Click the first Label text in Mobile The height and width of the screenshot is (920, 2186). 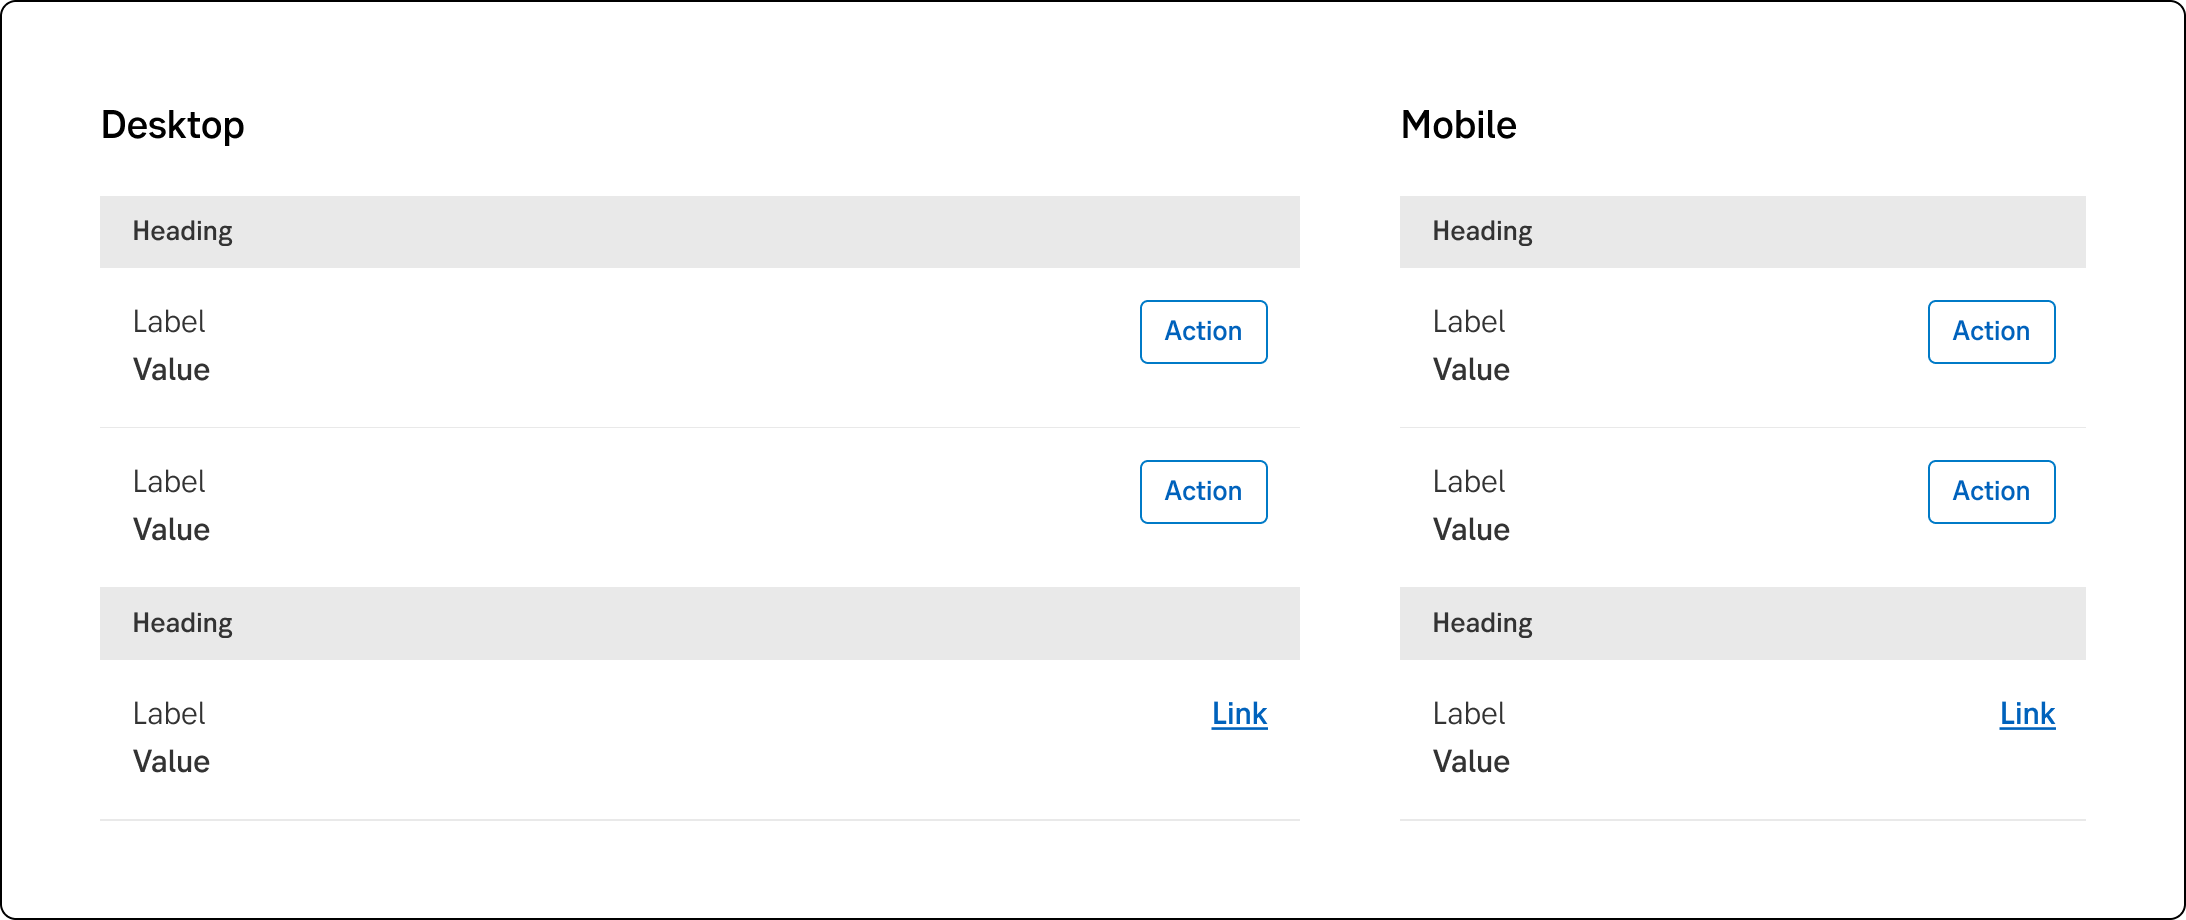click(x=1468, y=322)
